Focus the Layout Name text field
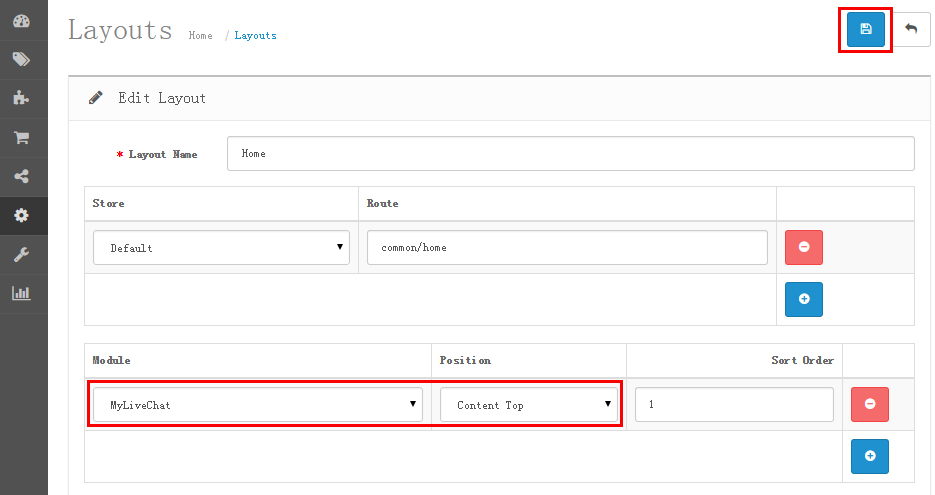Image resolution: width=935 pixels, height=495 pixels. 570,154
